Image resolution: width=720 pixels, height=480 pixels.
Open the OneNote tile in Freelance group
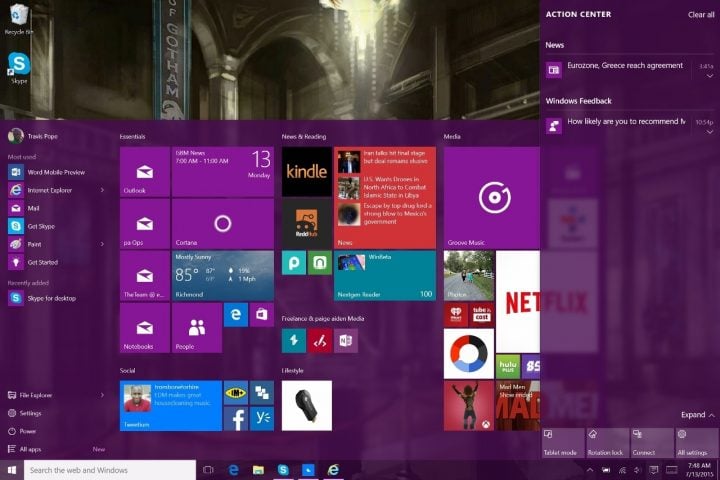point(346,341)
